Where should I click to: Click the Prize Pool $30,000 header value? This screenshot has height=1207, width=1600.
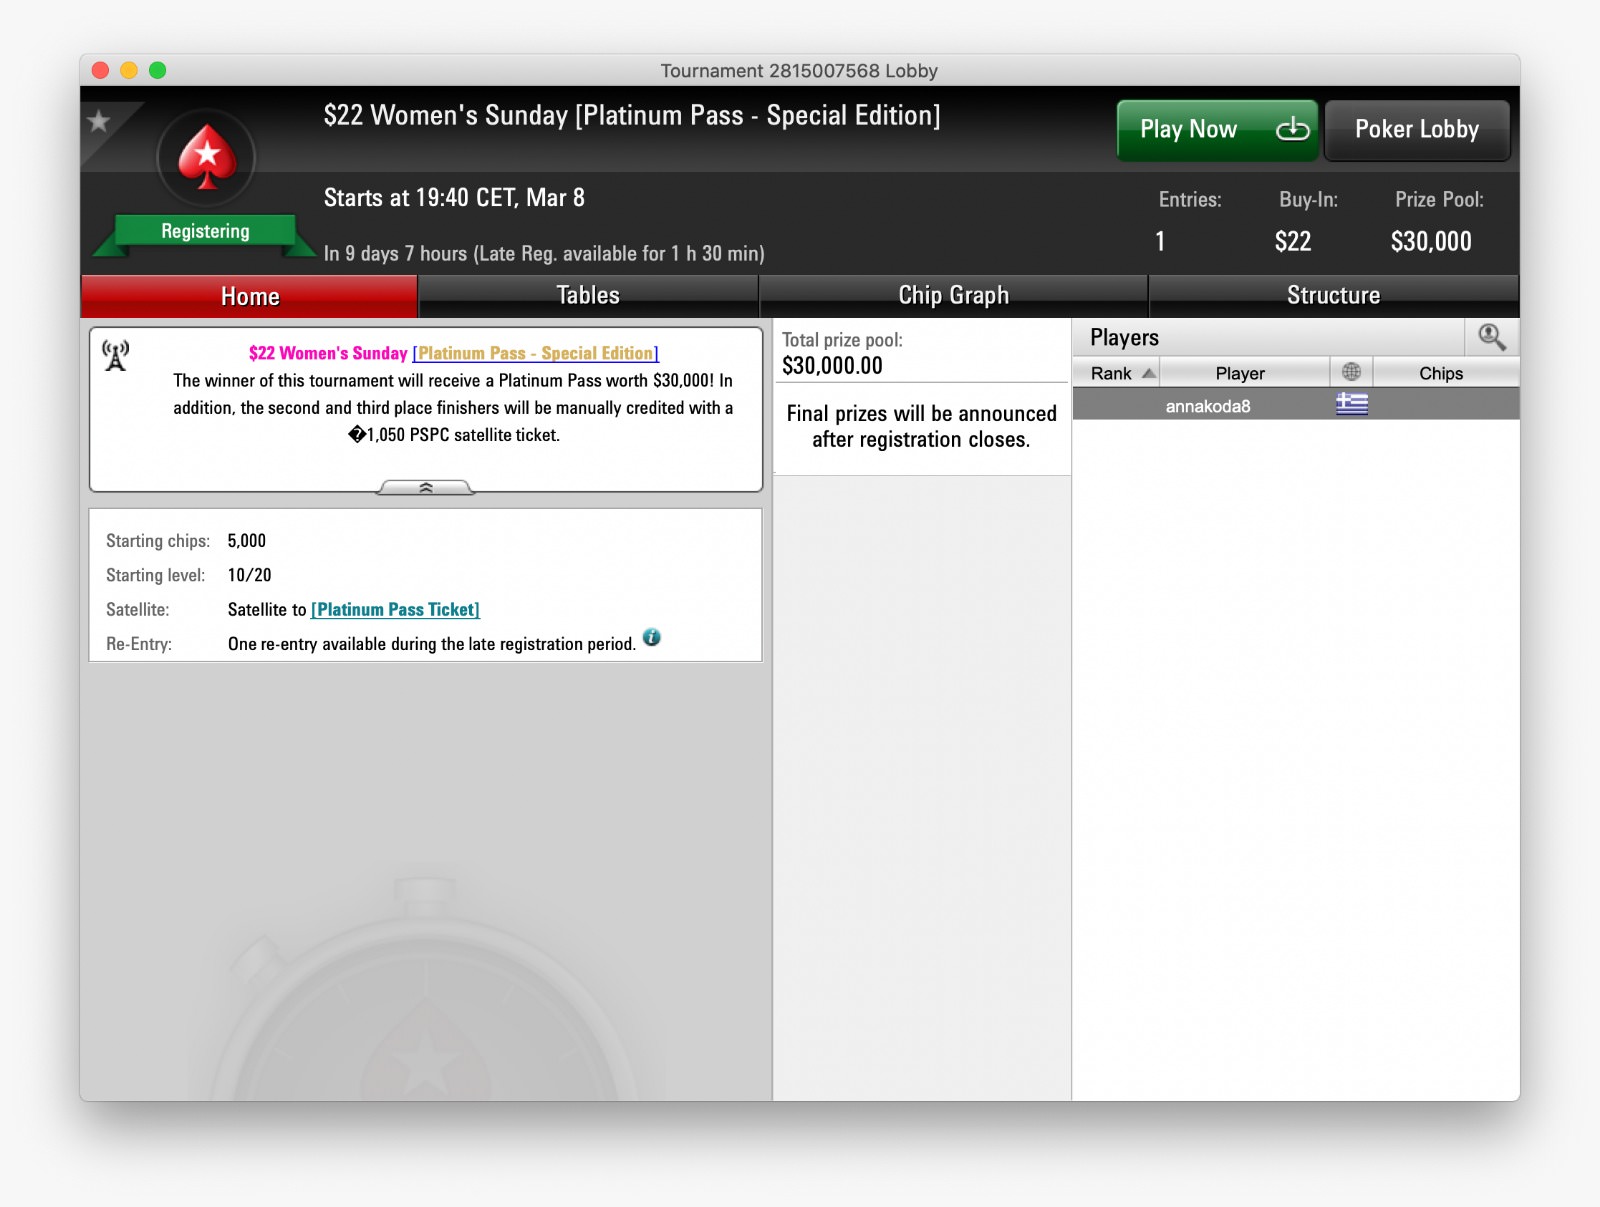[1431, 241]
